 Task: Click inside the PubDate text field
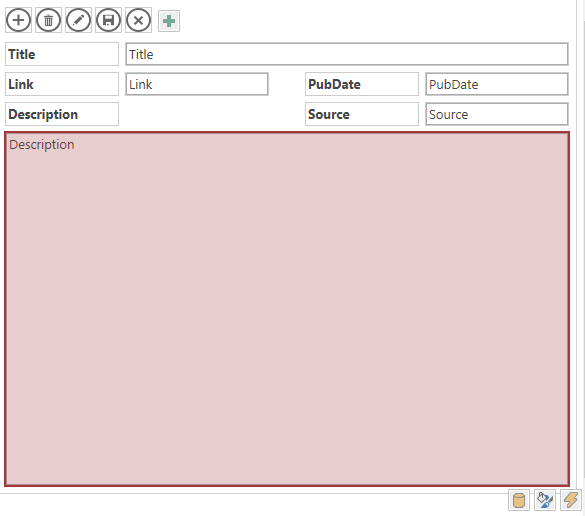(x=497, y=84)
